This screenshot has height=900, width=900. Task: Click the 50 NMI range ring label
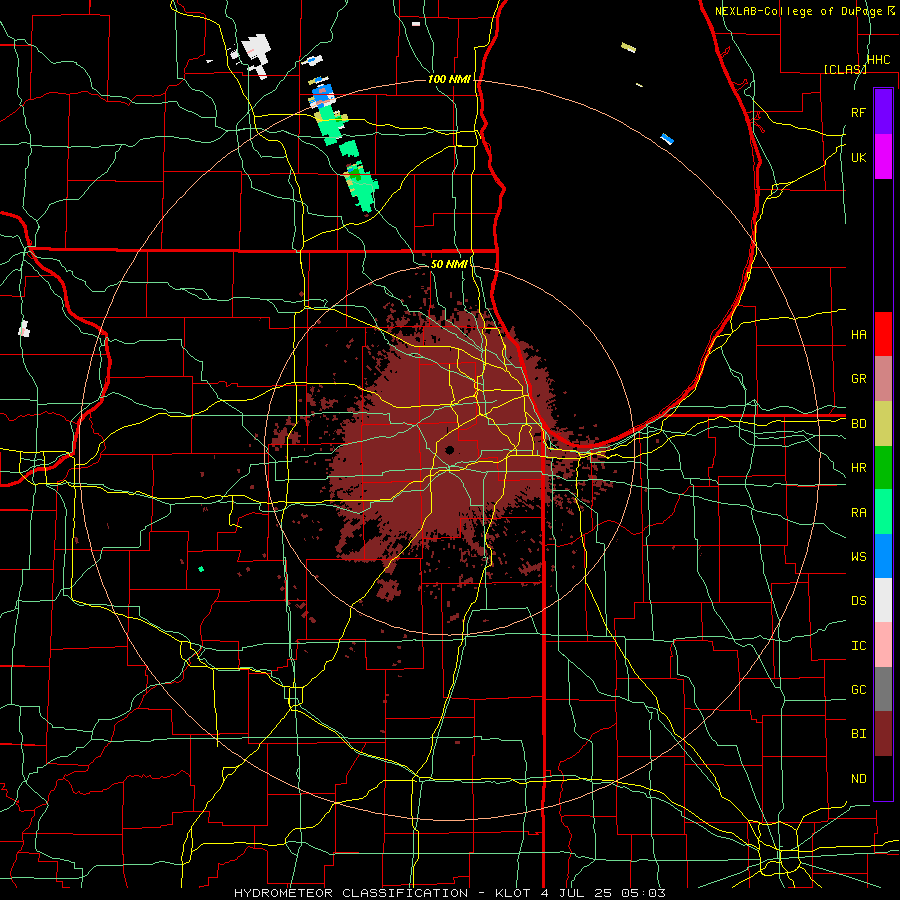(449, 264)
